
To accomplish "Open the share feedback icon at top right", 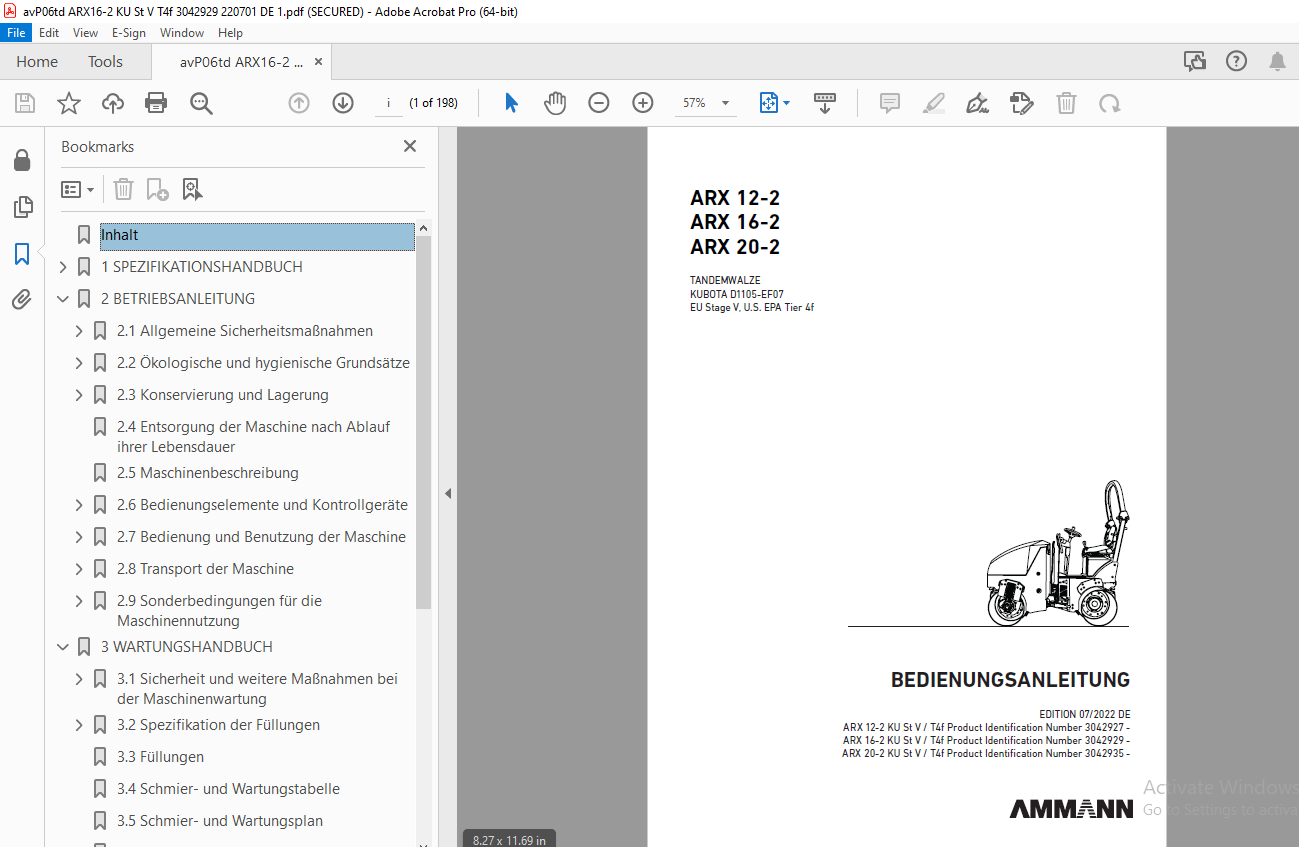I will click(1195, 62).
